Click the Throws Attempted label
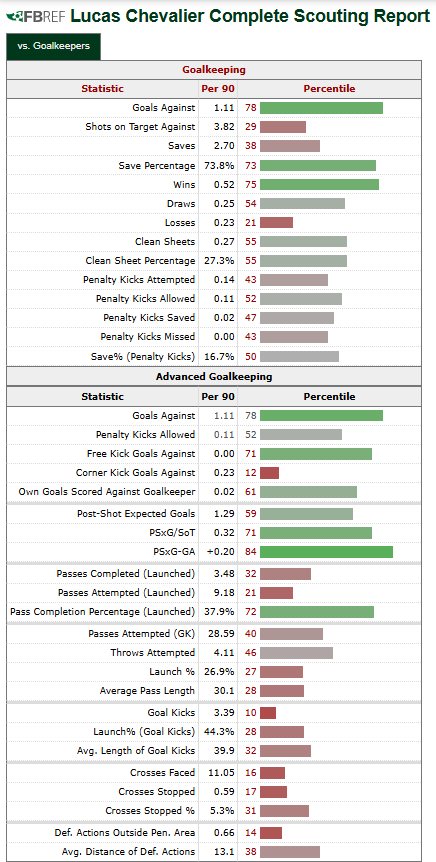 point(153,653)
